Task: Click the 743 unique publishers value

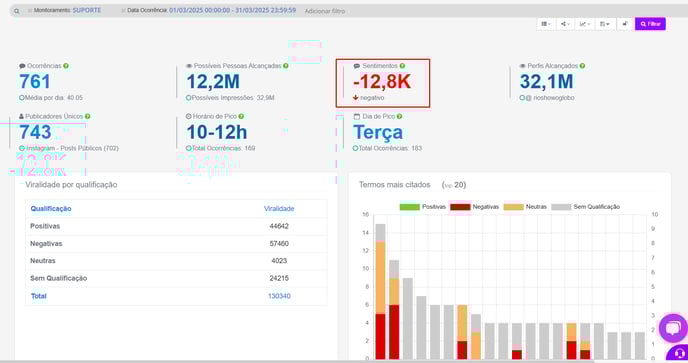Action: (35, 132)
